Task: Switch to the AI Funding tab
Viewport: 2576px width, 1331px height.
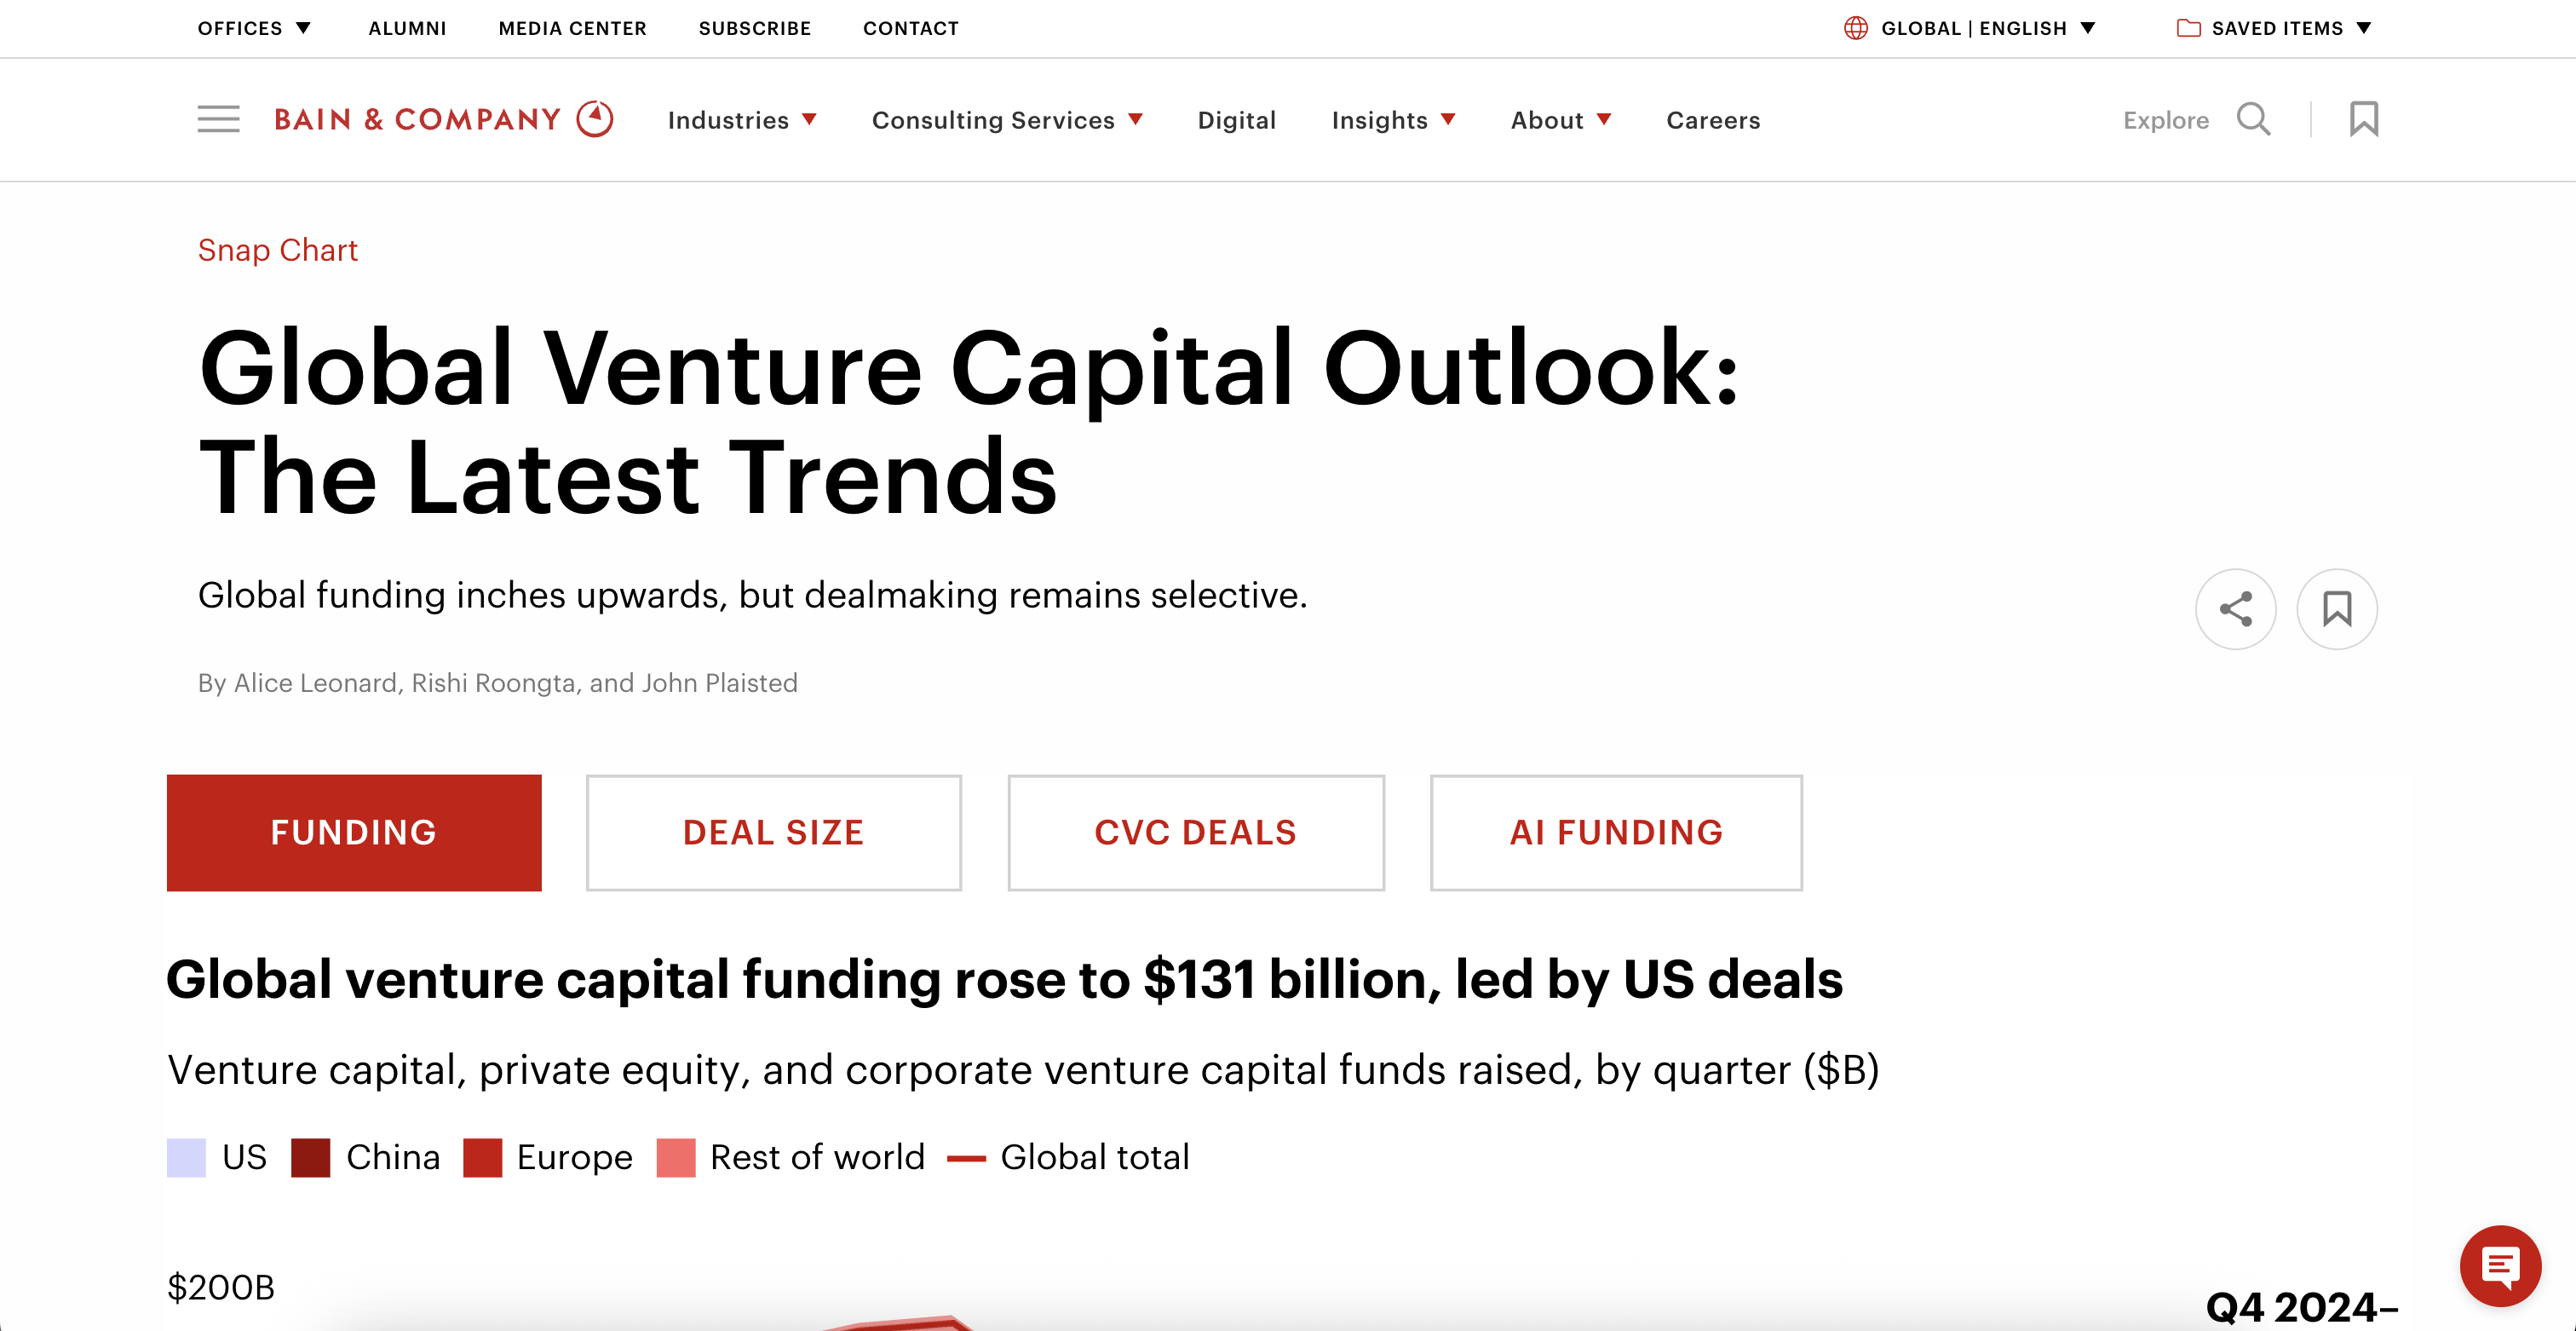Action: (x=1615, y=832)
